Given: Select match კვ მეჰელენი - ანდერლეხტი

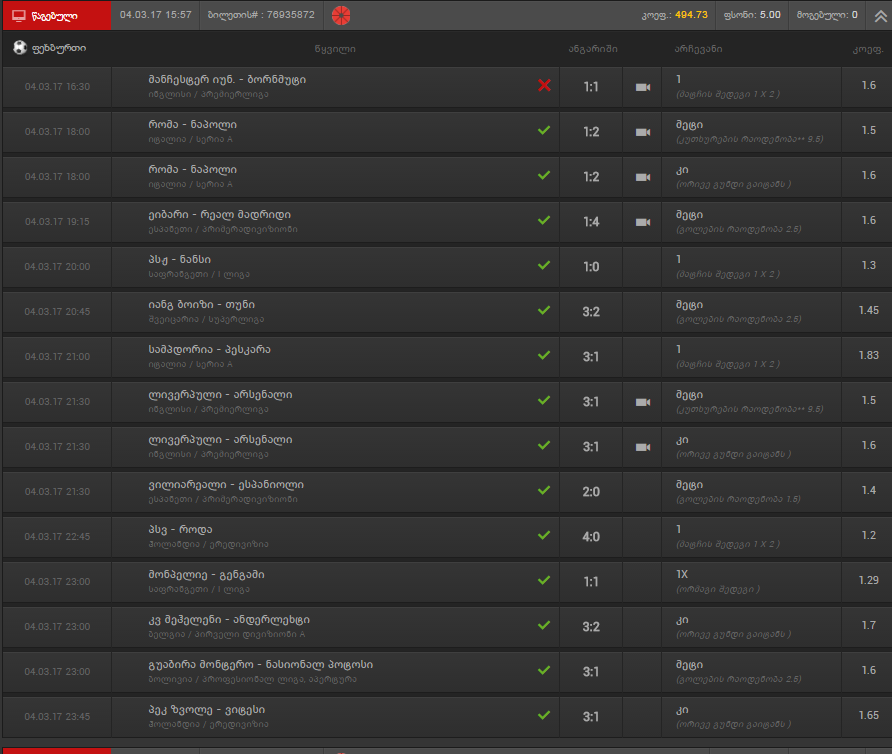Looking at the screenshot, I should 229,620.
